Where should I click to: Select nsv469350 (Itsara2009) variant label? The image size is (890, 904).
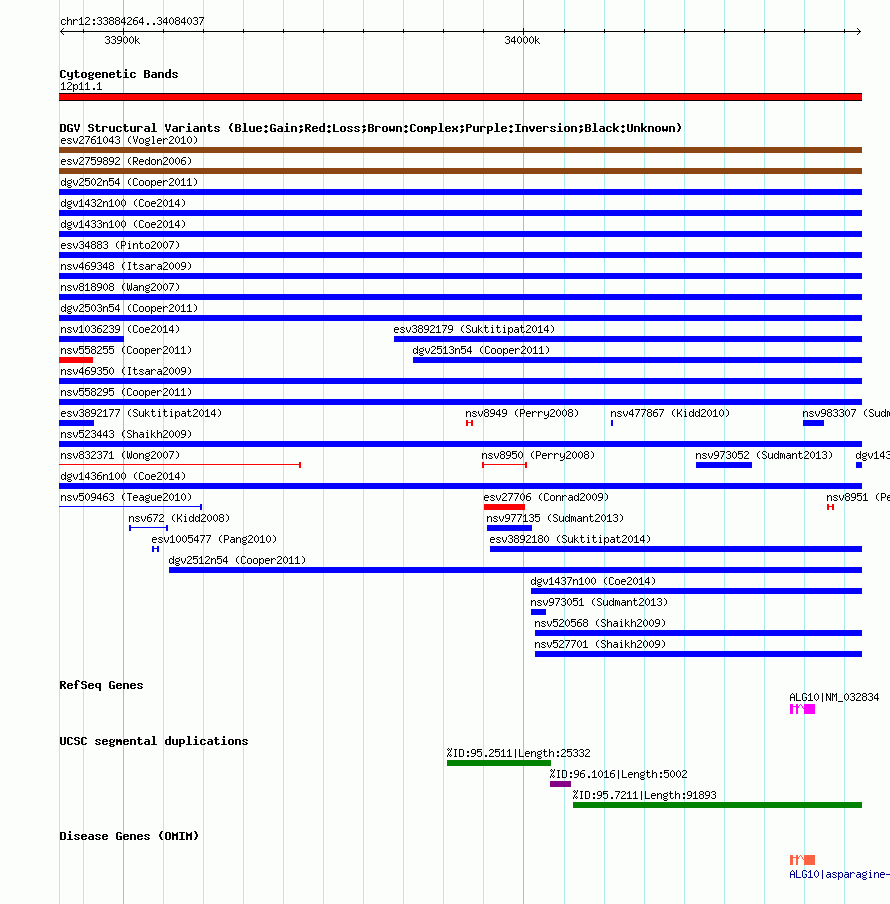coord(126,371)
